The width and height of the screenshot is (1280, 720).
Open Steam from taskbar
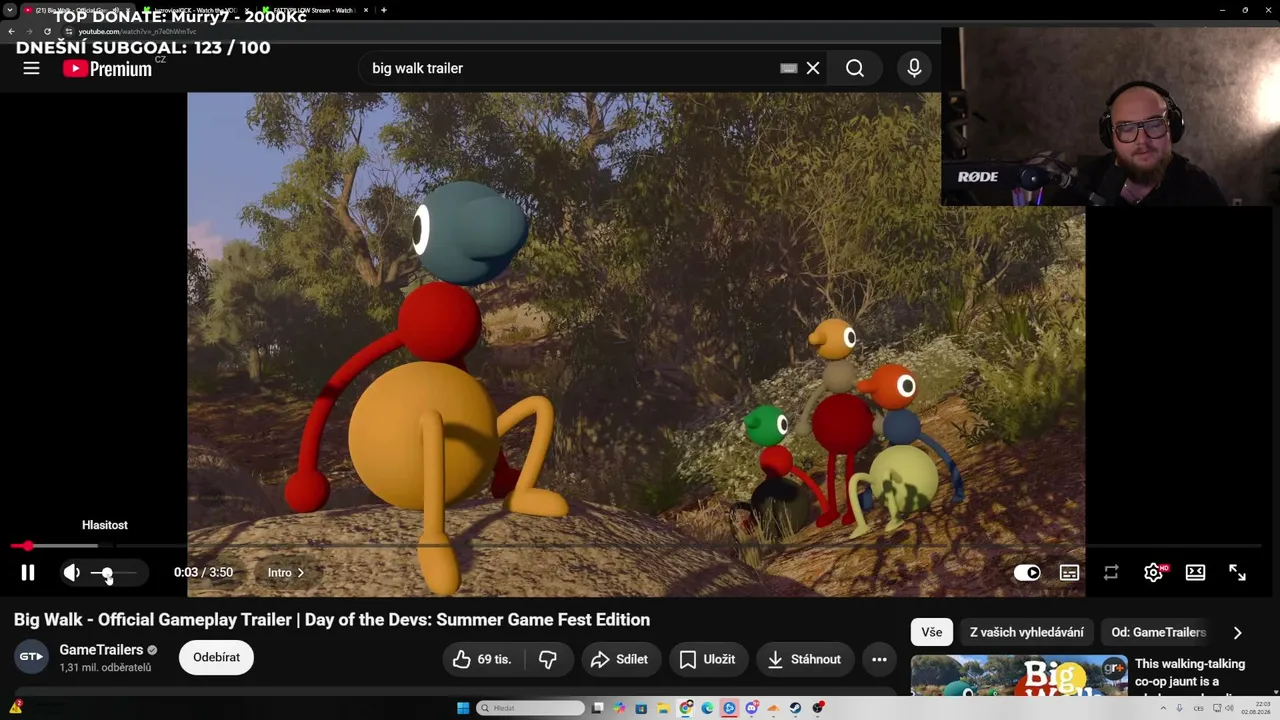click(x=795, y=708)
